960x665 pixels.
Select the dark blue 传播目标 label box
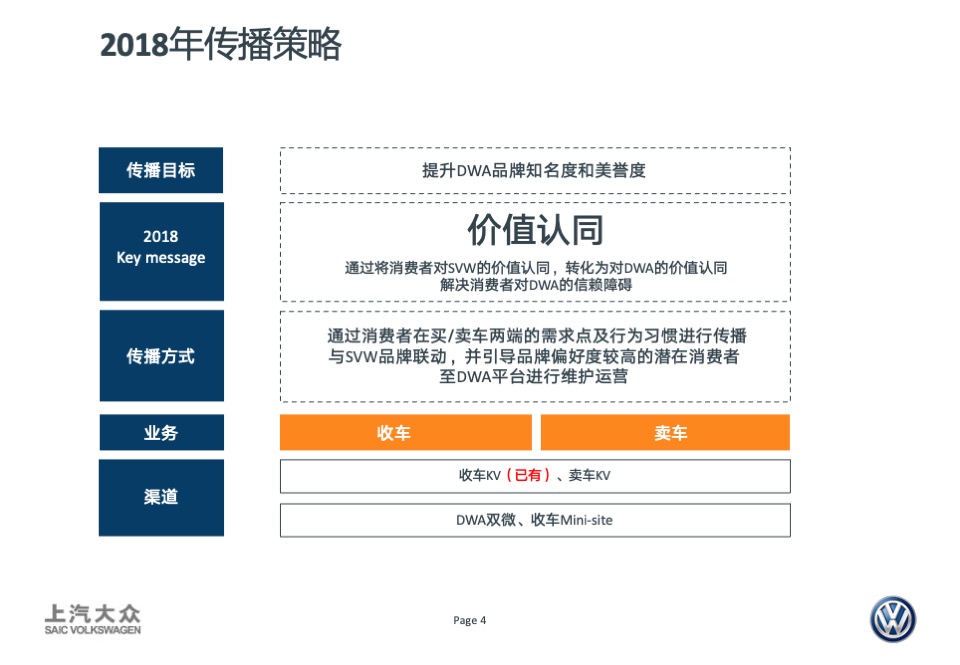tap(160, 170)
